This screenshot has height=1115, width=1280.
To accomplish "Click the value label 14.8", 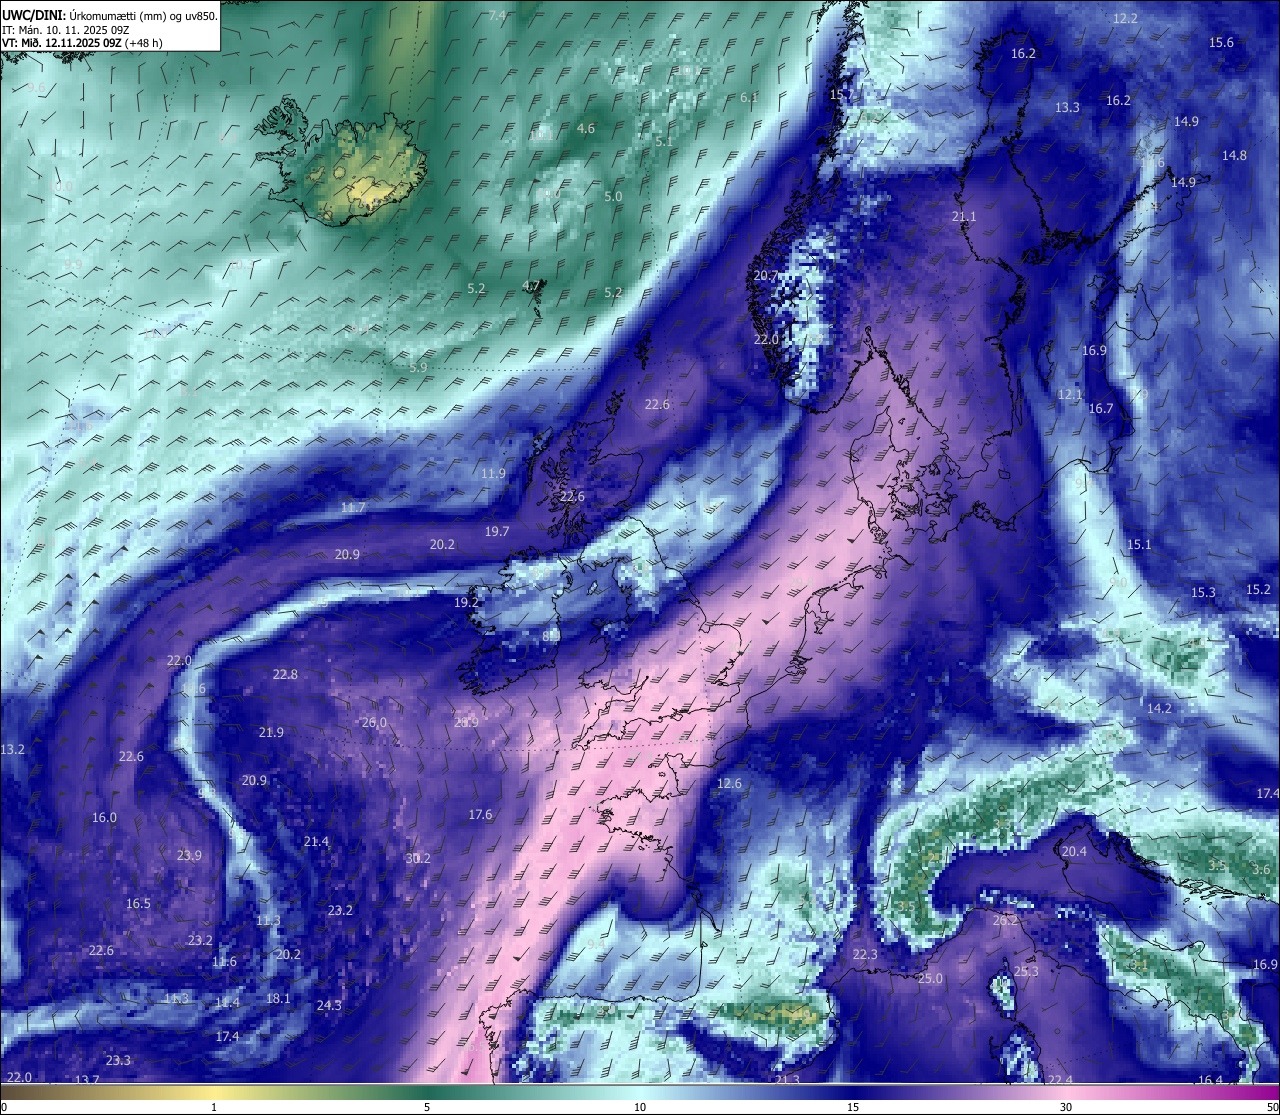I will pyautogui.click(x=1234, y=155).
